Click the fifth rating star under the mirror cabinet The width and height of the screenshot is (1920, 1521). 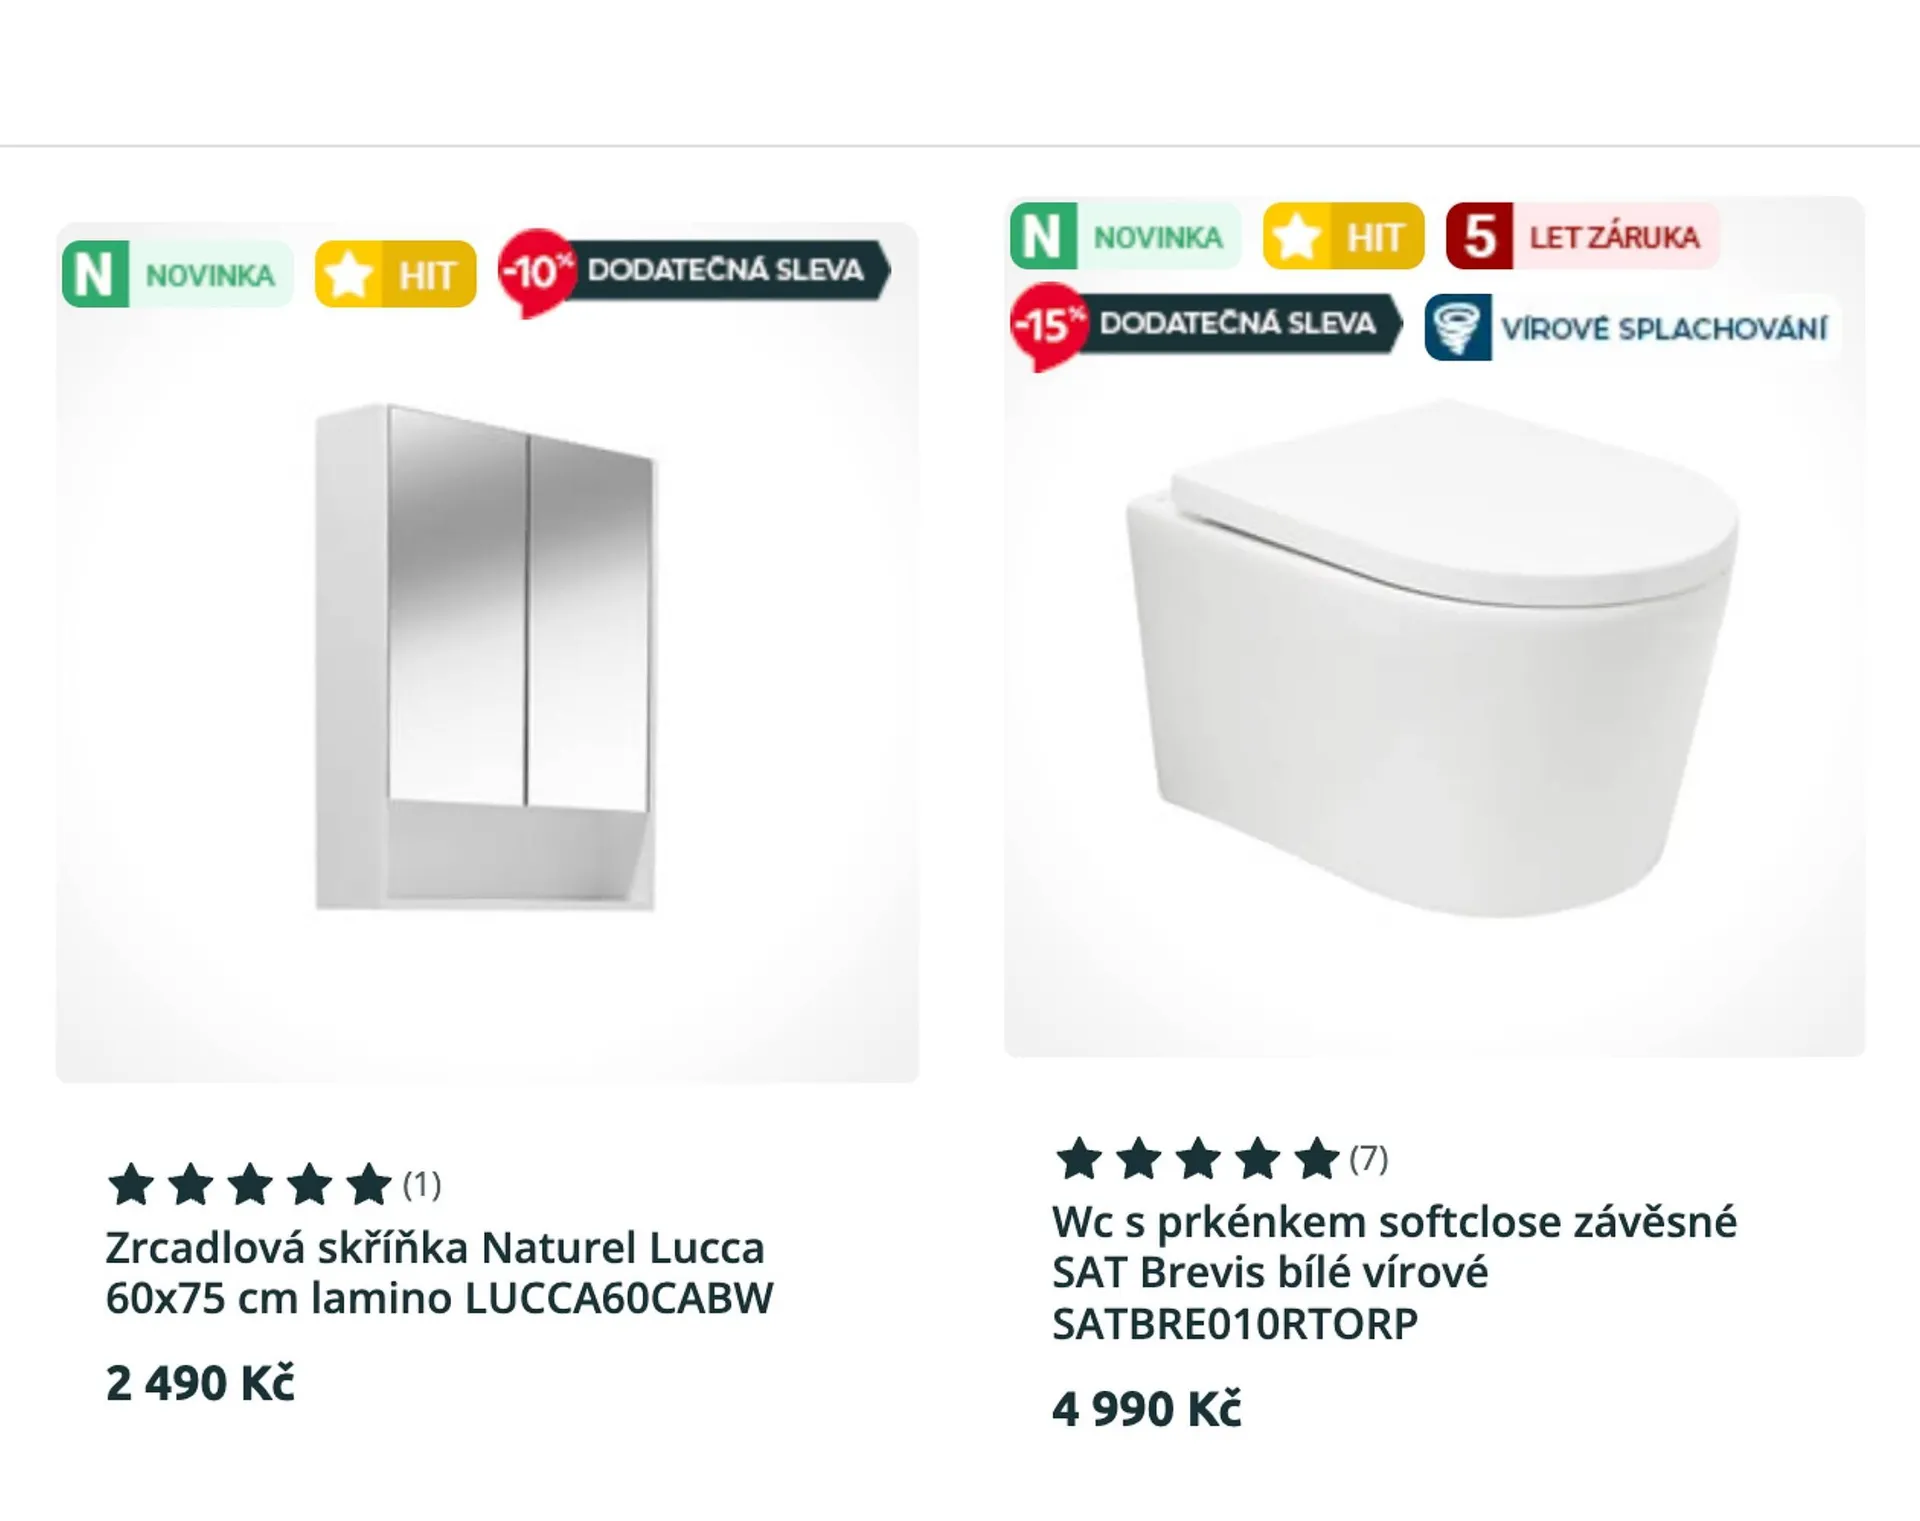tap(369, 1185)
